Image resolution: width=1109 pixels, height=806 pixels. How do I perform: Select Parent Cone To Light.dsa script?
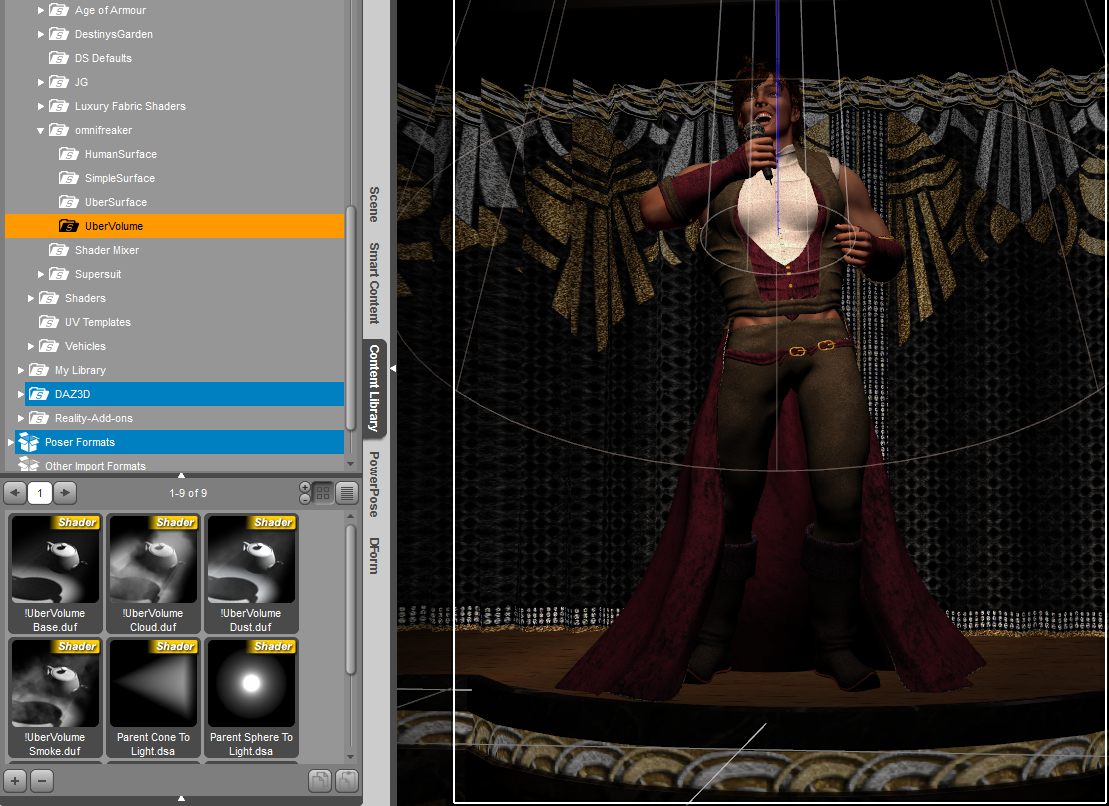point(153,698)
